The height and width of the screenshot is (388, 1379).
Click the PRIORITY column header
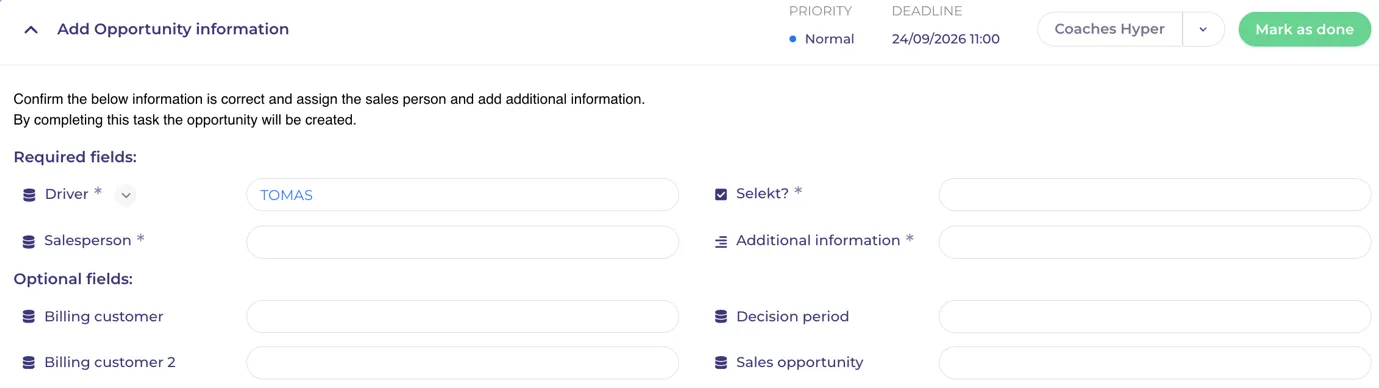click(x=820, y=11)
